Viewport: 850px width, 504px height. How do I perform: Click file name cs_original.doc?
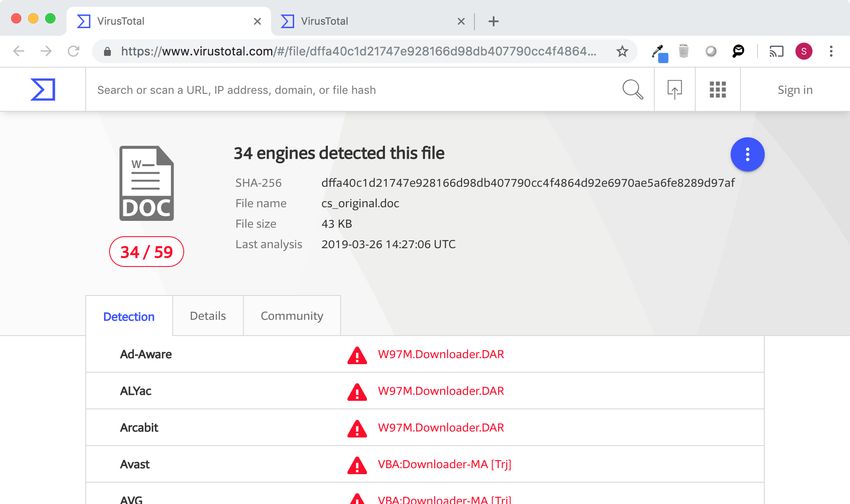[360, 203]
